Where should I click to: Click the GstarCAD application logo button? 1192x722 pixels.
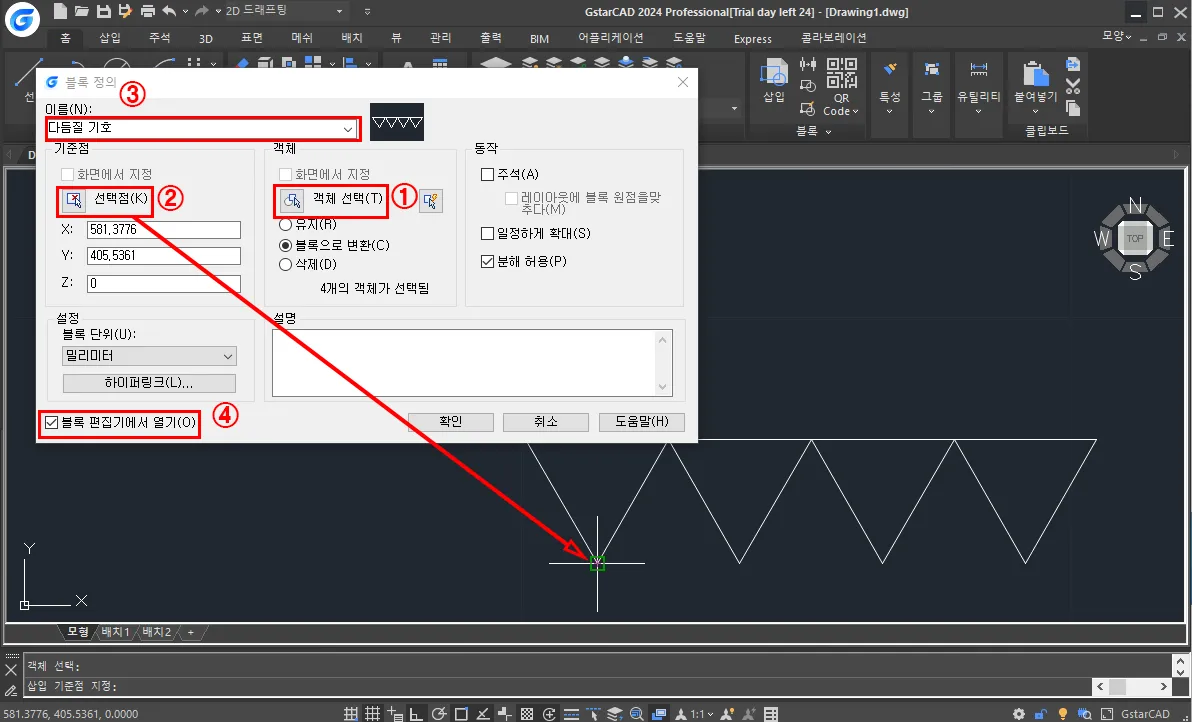tap(23, 20)
